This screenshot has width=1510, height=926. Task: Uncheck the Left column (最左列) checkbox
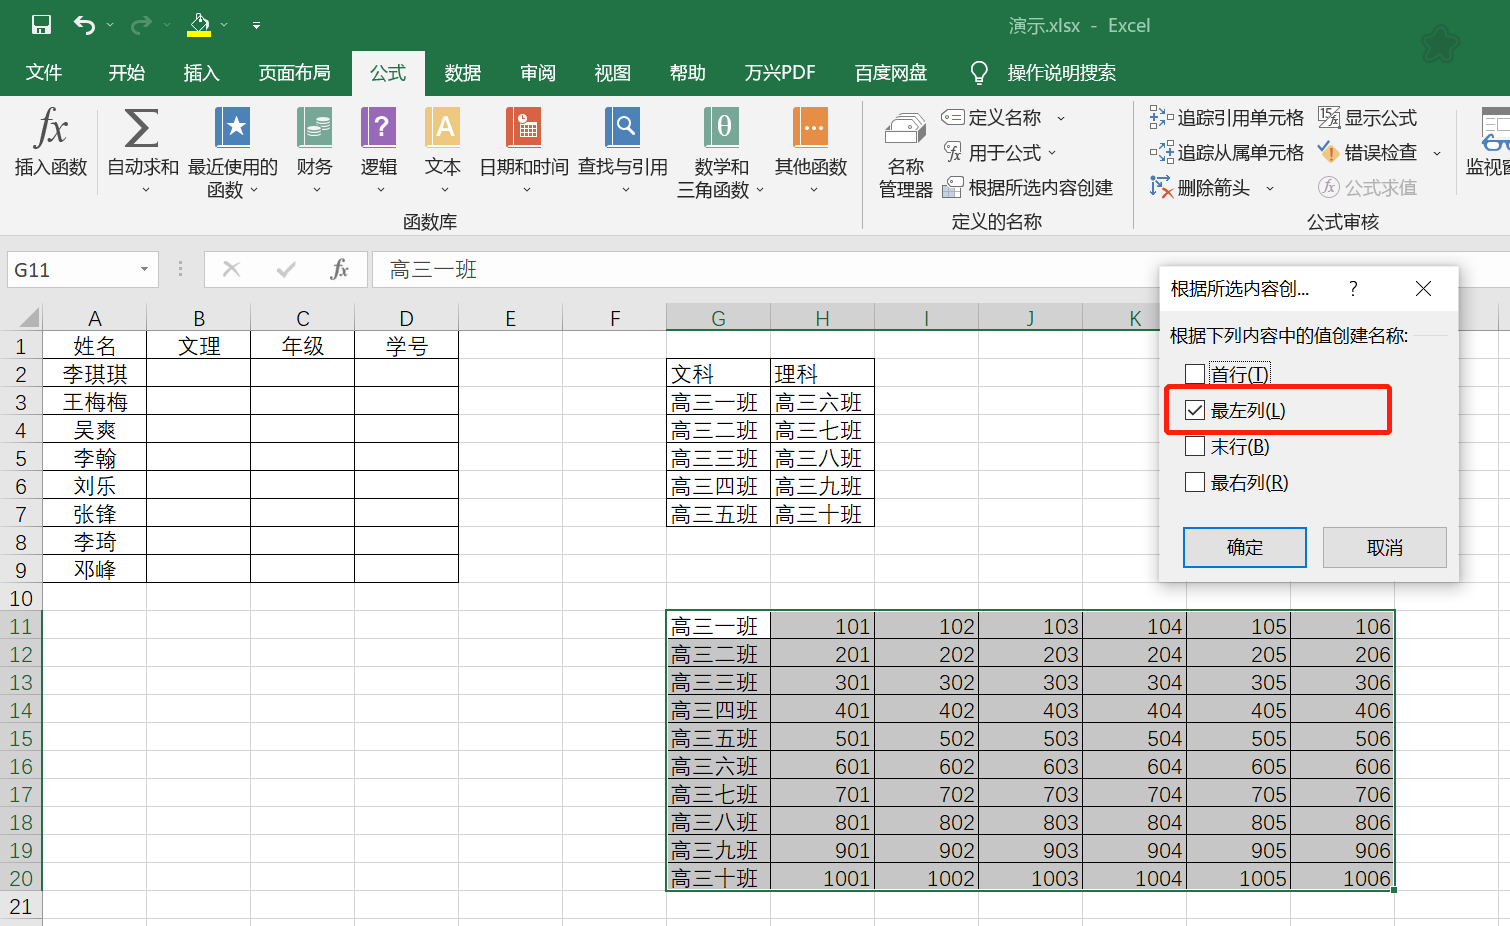[x=1195, y=410]
